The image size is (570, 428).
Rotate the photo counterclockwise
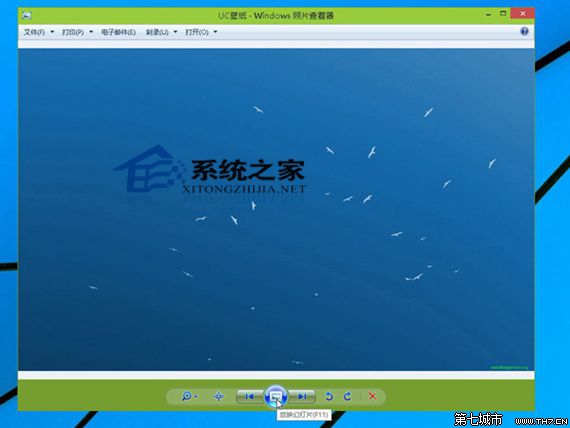pyautogui.click(x=329, y=396)
